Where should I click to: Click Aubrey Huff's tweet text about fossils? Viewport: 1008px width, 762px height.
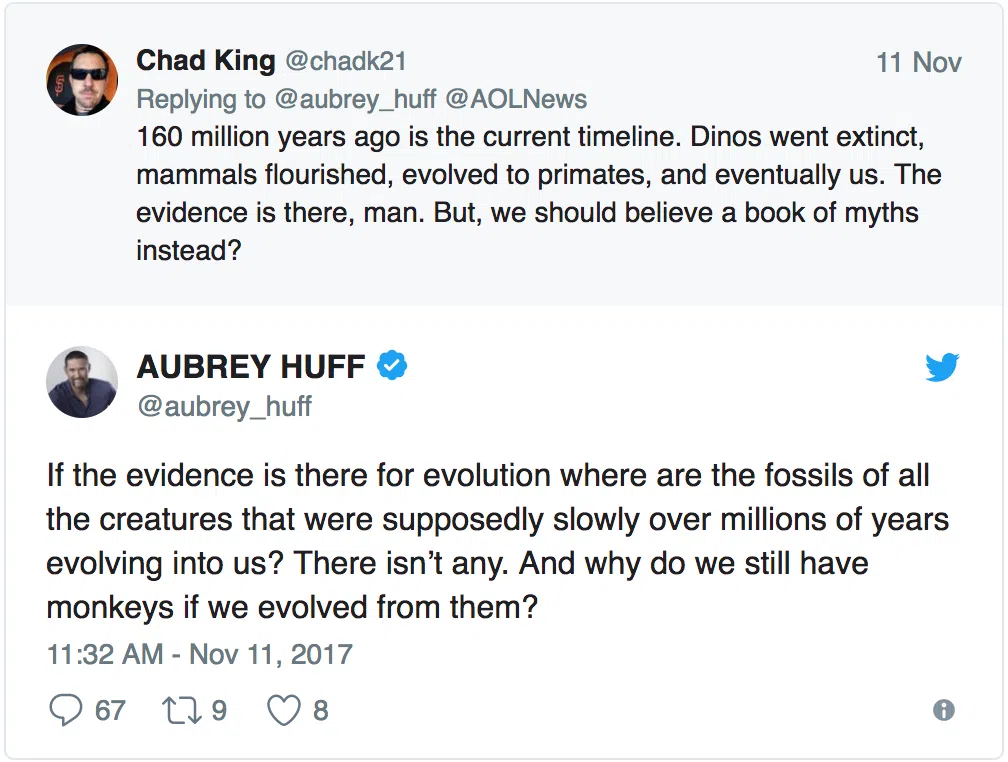(496, 541)
